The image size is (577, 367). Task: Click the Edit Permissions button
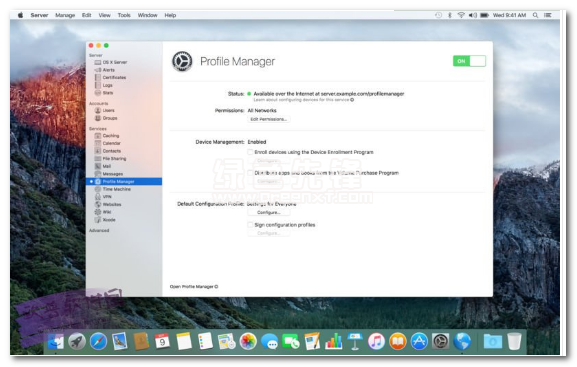269,119
